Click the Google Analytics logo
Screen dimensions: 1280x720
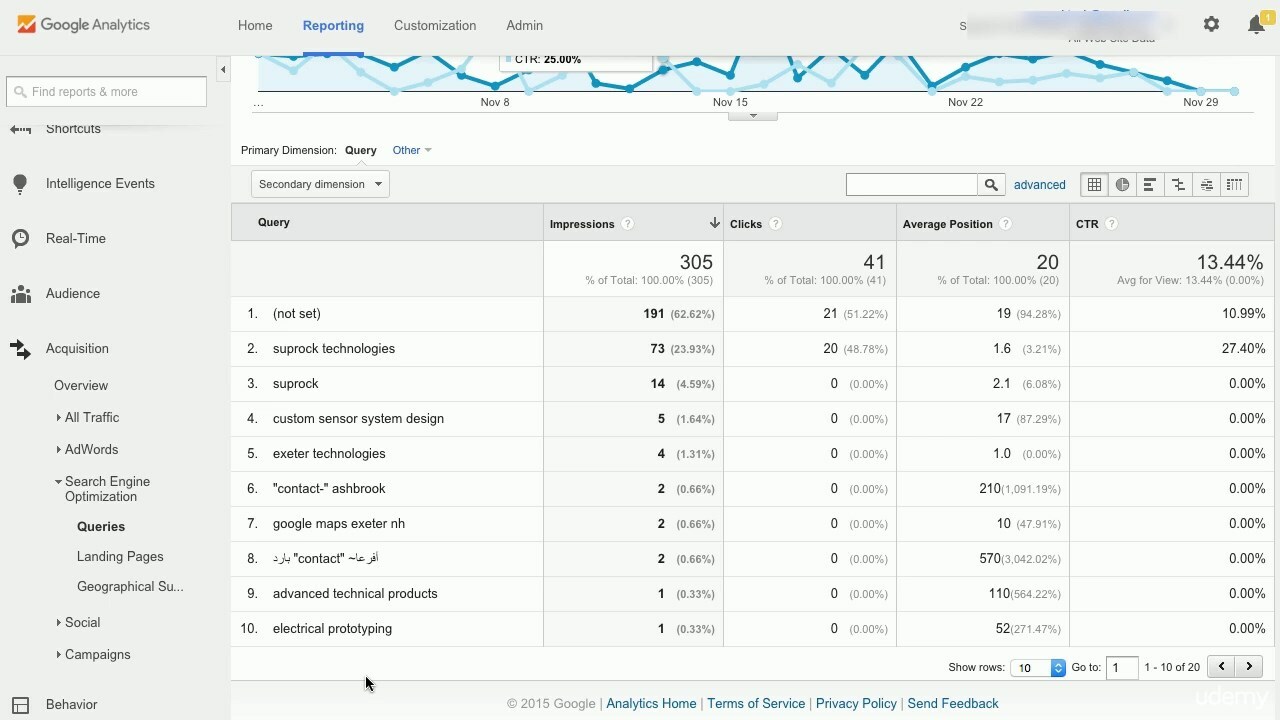tap(84, 25)
